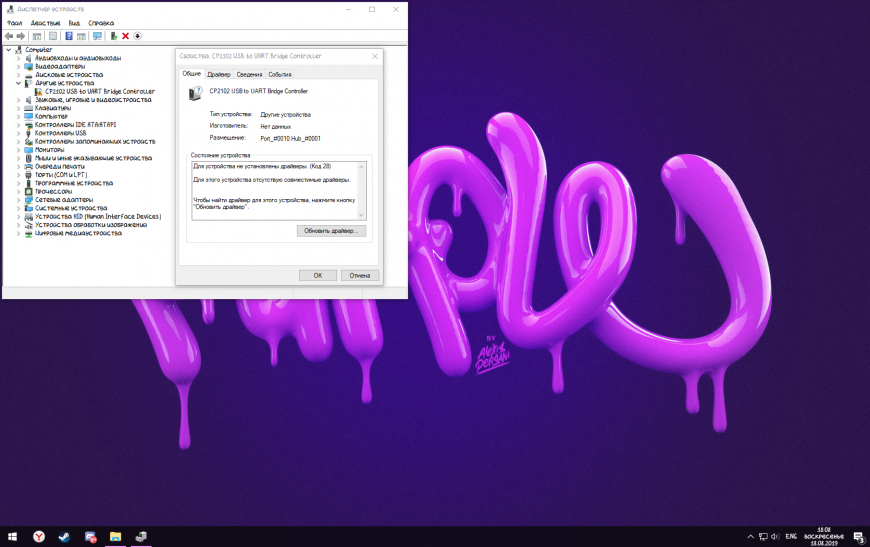
Task: Open the Справка menu
Action: click(101, 23)
